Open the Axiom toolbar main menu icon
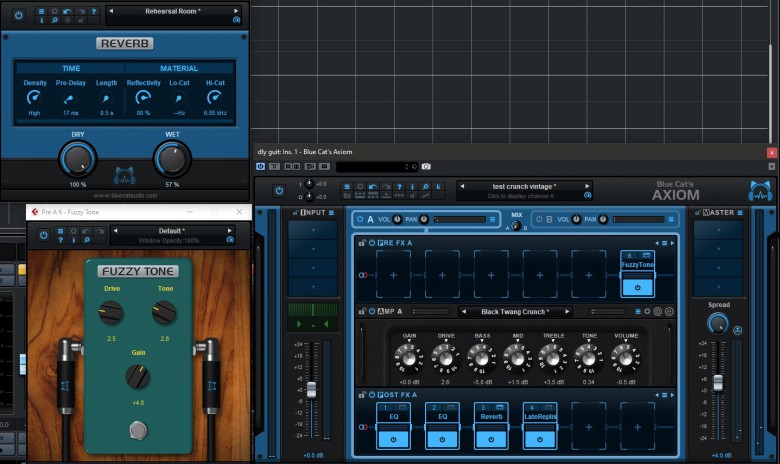The image size is (780, 464). click(347, 186)
